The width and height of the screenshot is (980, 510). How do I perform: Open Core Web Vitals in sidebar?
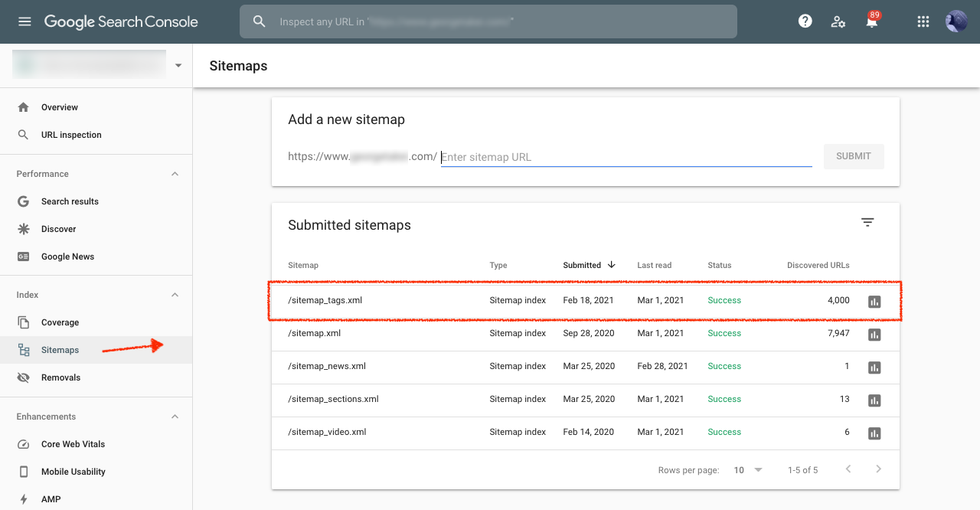72,444
